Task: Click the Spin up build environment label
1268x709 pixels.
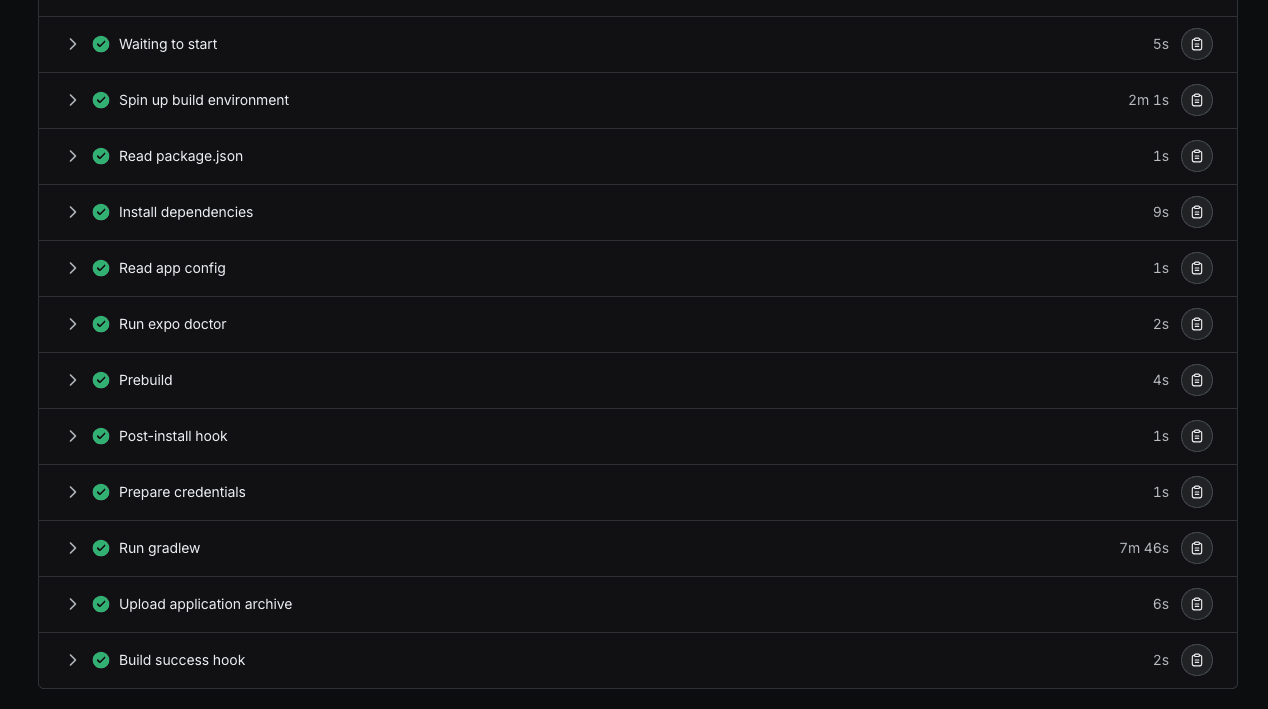Action: 204,100
